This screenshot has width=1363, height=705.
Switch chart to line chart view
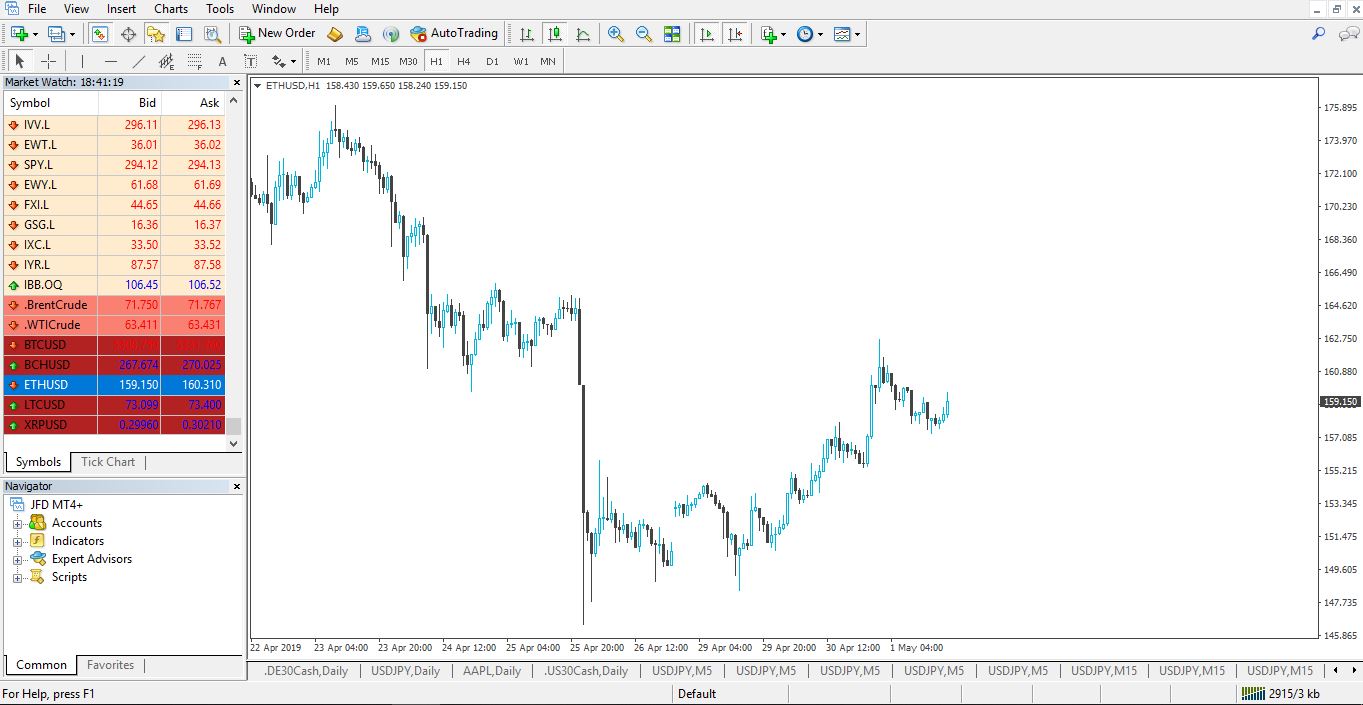pyautogui.click(x=583, y=34)
